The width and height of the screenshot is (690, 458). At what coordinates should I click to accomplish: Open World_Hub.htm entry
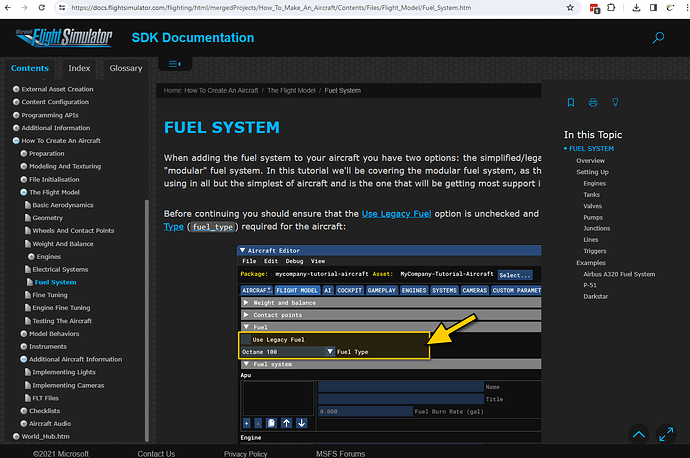tap(45, 436)
